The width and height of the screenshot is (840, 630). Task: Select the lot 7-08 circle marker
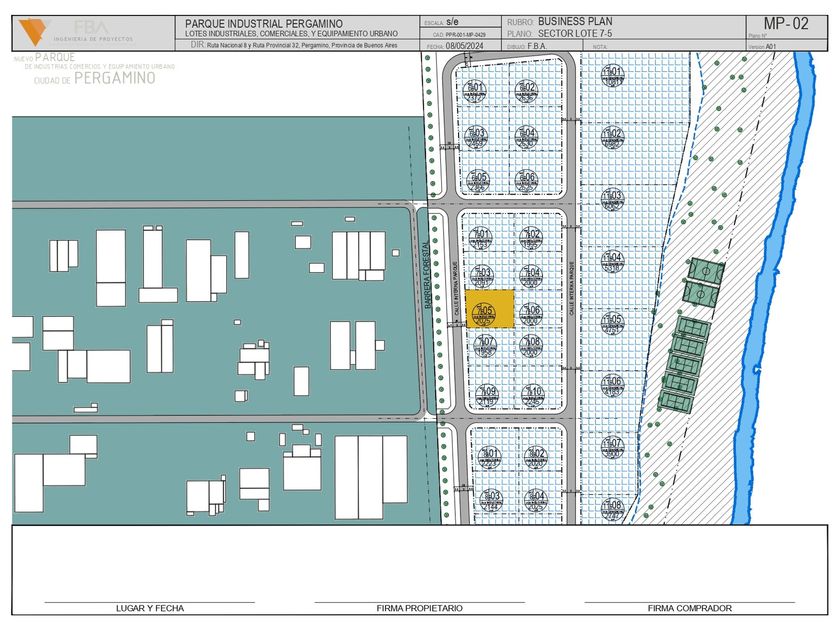[531, 346]
